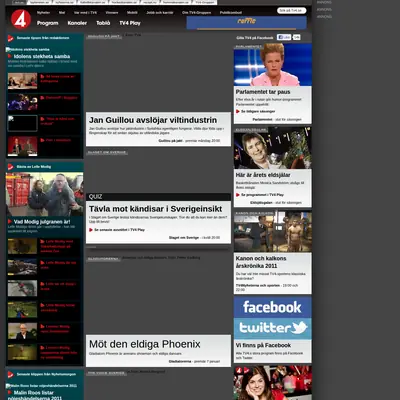The image size is (400, 400).
Task: Click the red icon beside Bästa av Leffe Modig
Action: [11, 167]
